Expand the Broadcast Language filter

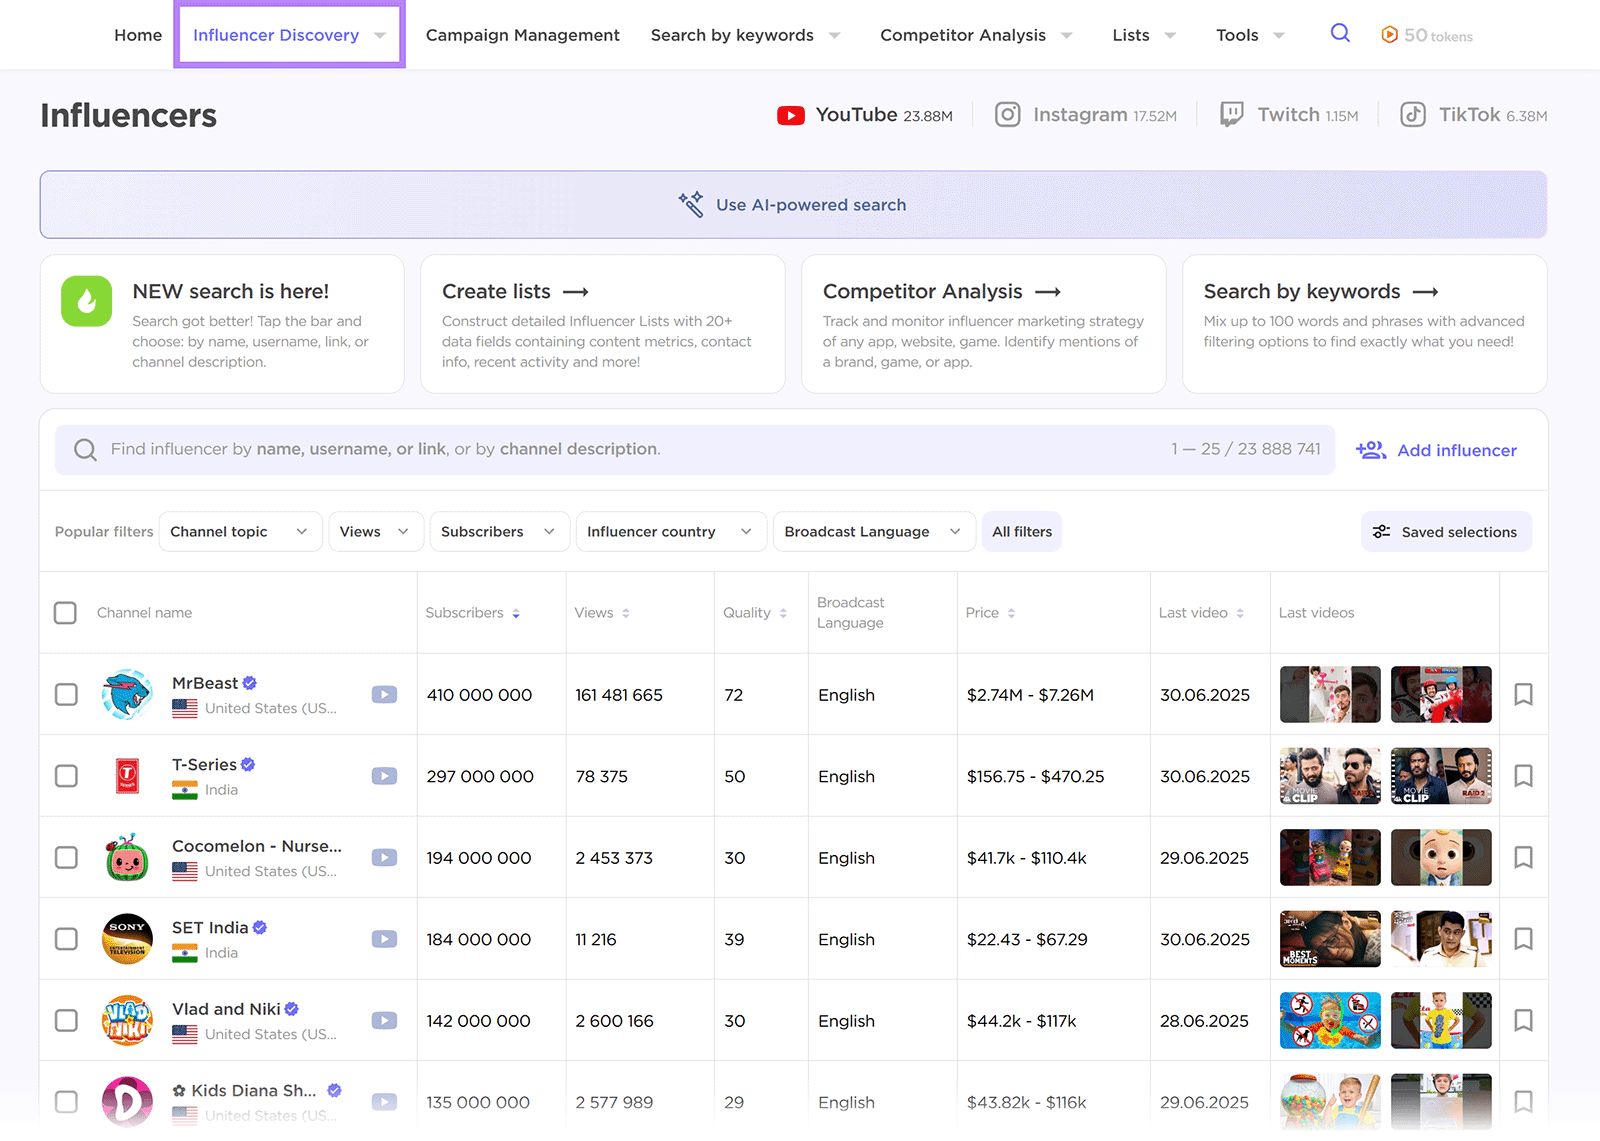tap(872, 531)
